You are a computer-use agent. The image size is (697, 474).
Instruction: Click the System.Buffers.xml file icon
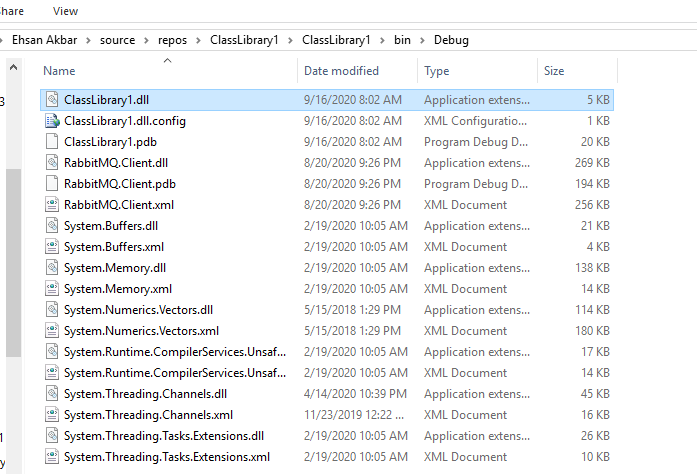[52, 246]
